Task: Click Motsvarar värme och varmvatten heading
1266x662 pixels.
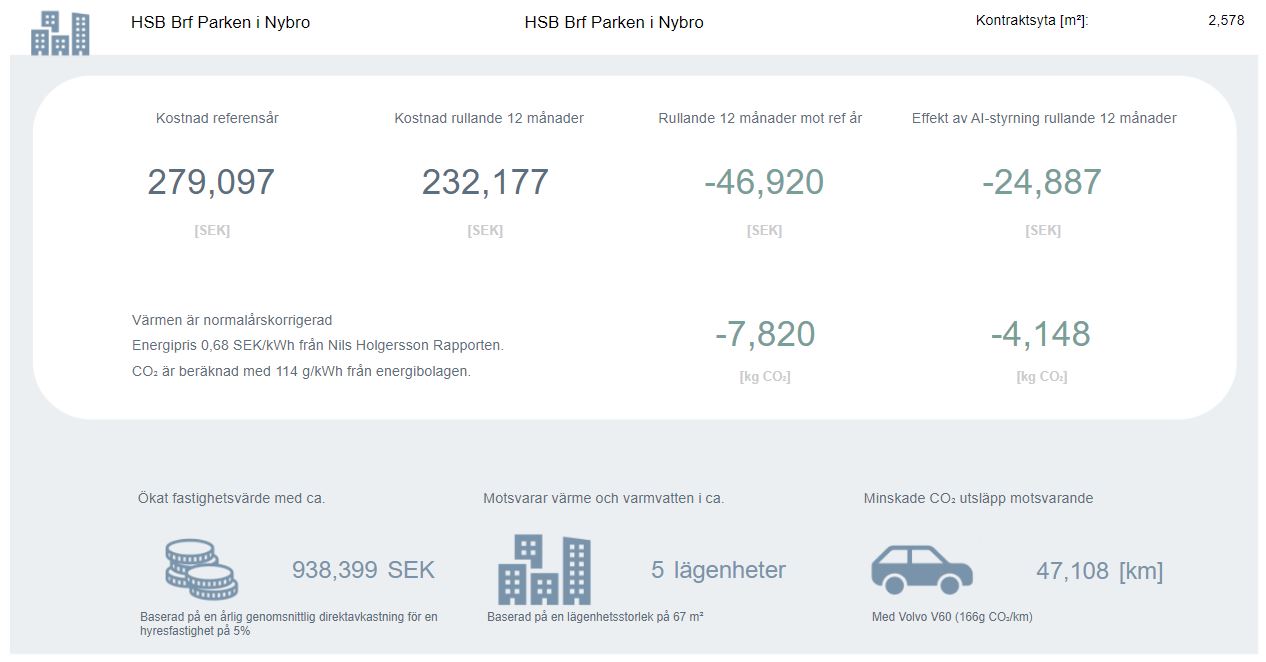Action: point(604,498)
